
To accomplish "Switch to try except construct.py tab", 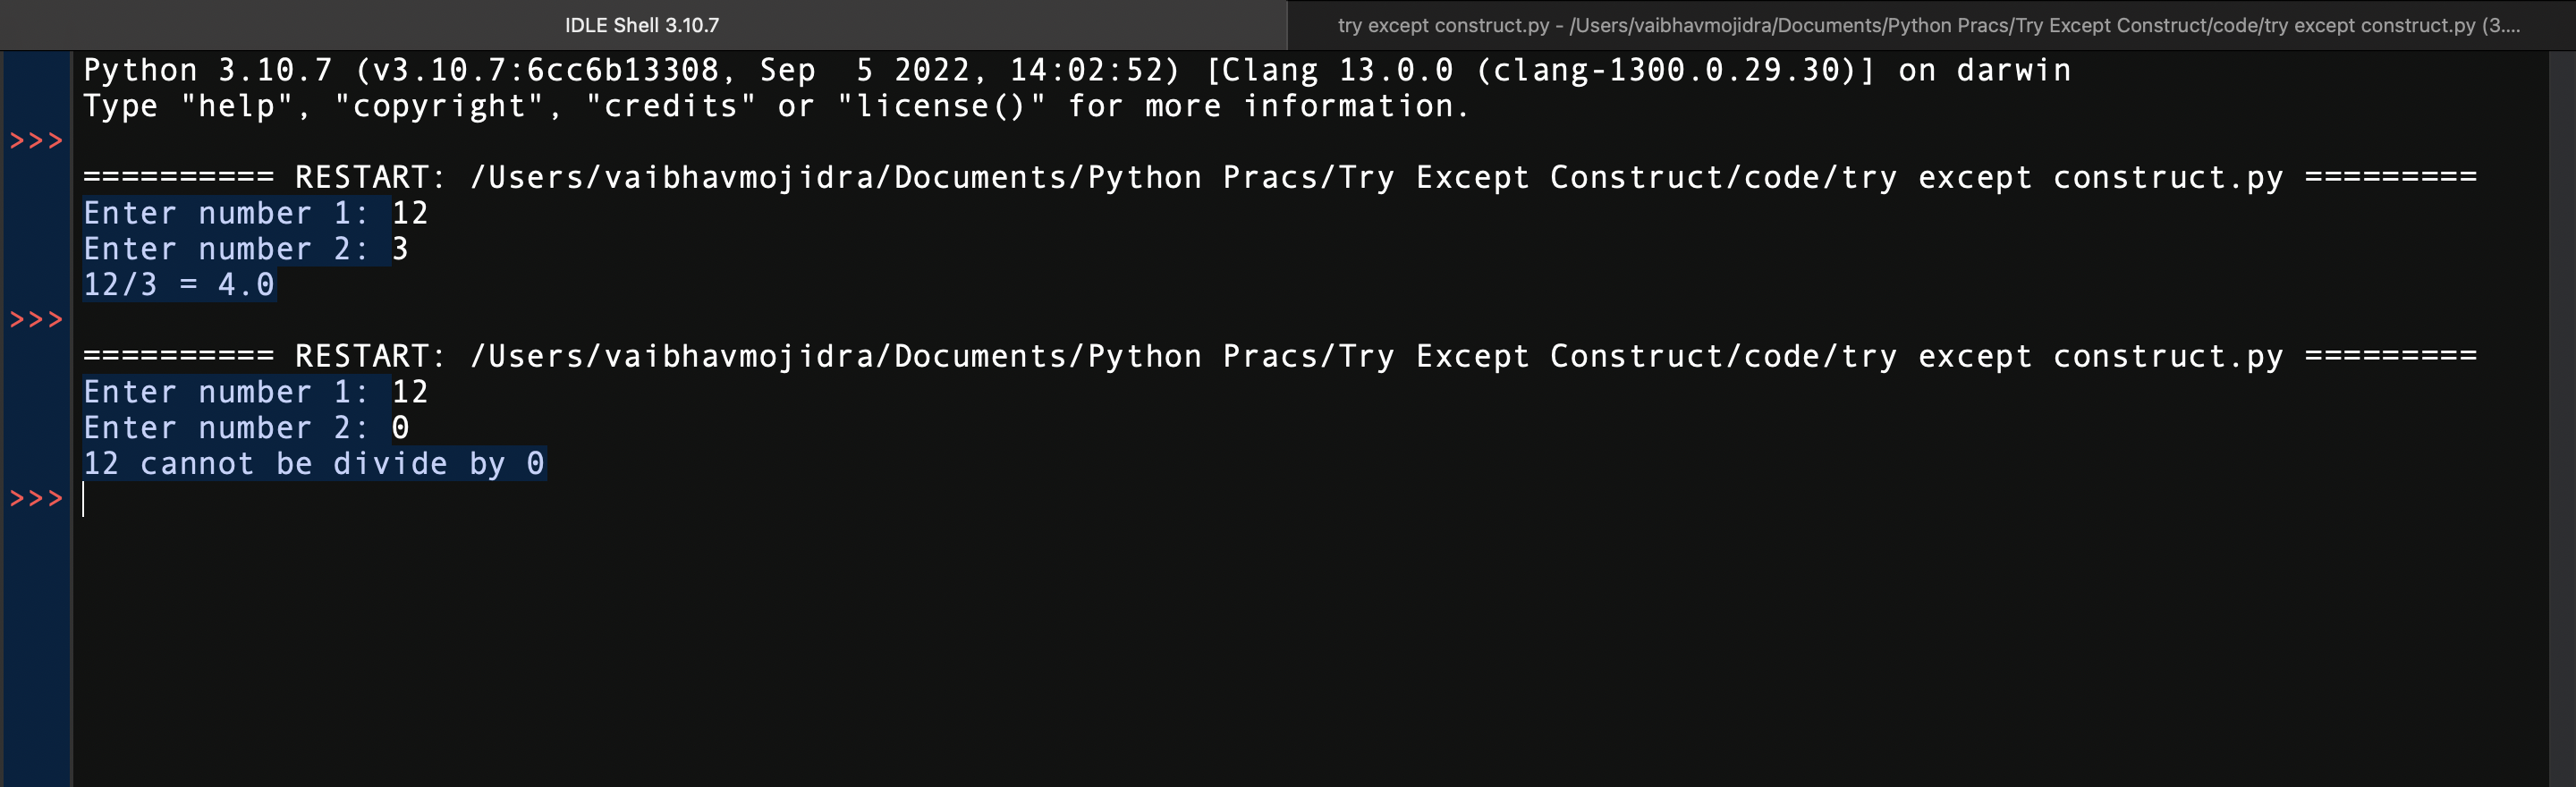I will coord(1930,25).
